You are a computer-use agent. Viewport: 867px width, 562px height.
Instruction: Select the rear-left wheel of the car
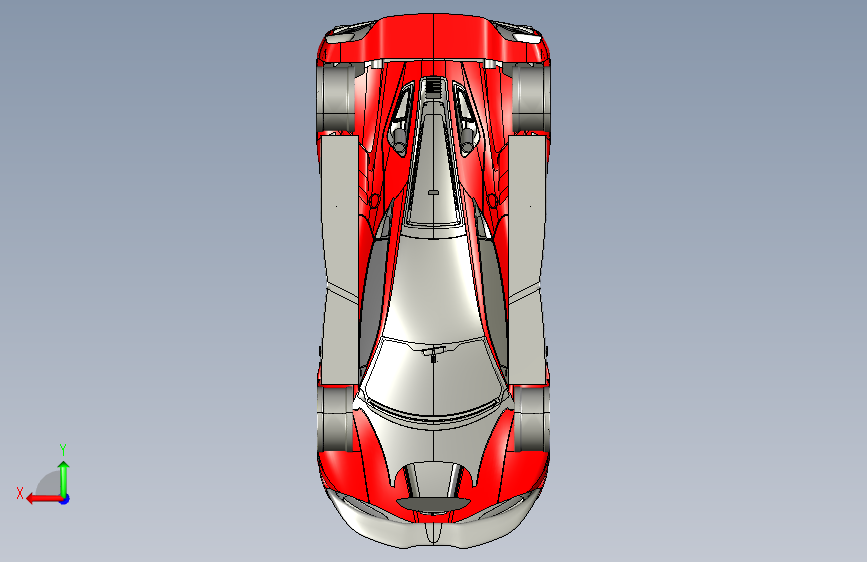coord(335,98)
